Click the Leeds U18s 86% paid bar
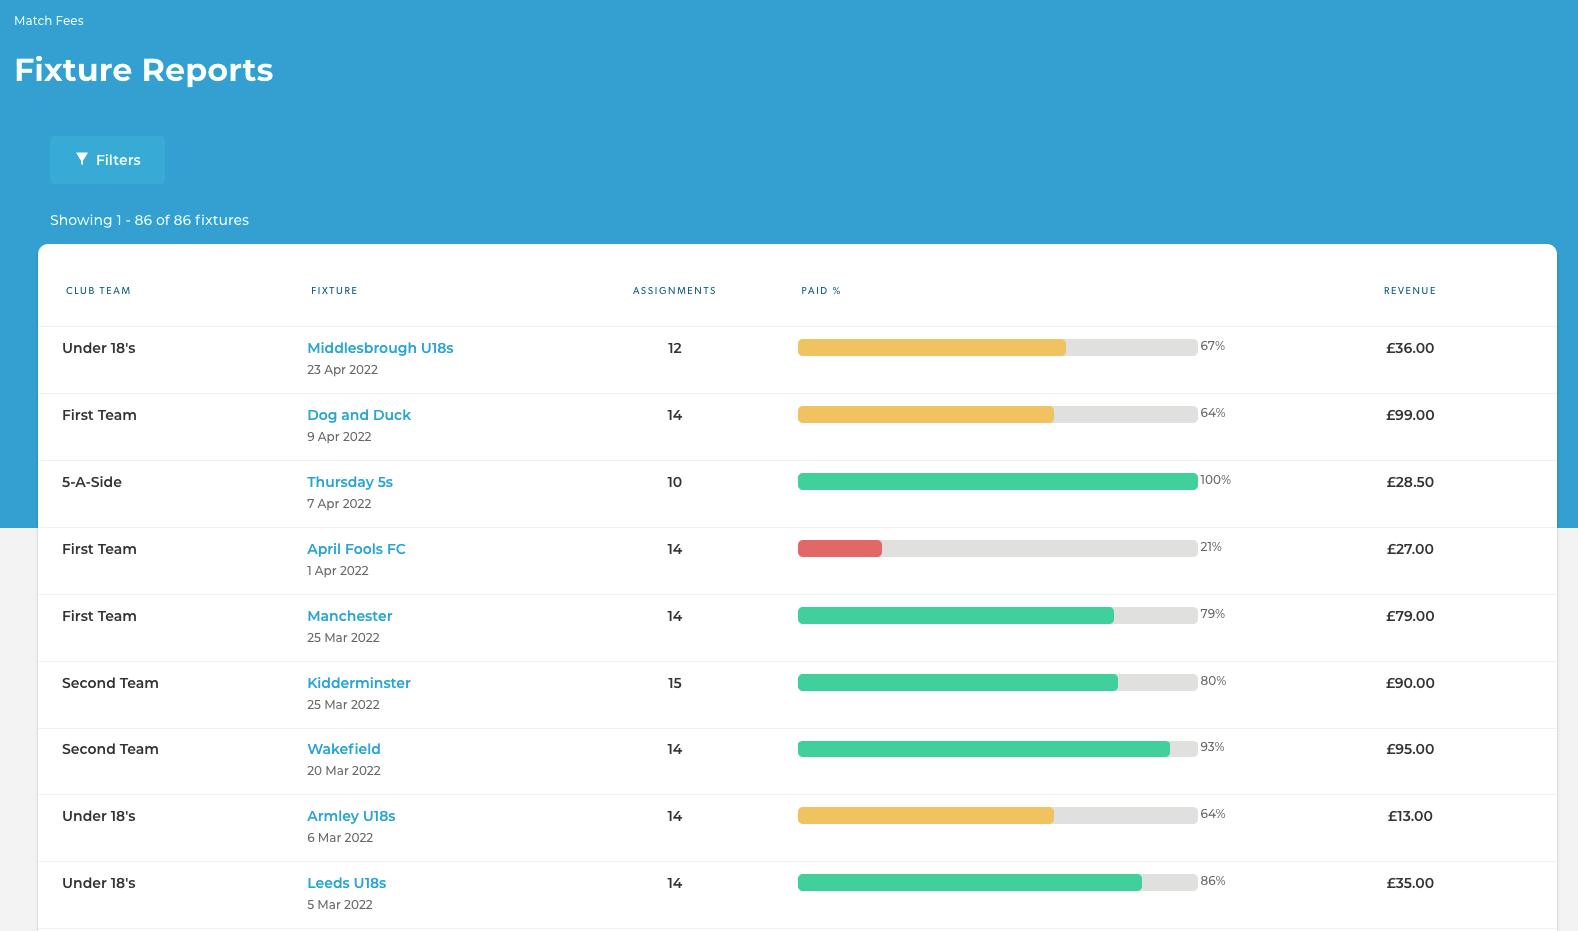 click(x=997, y=883)
